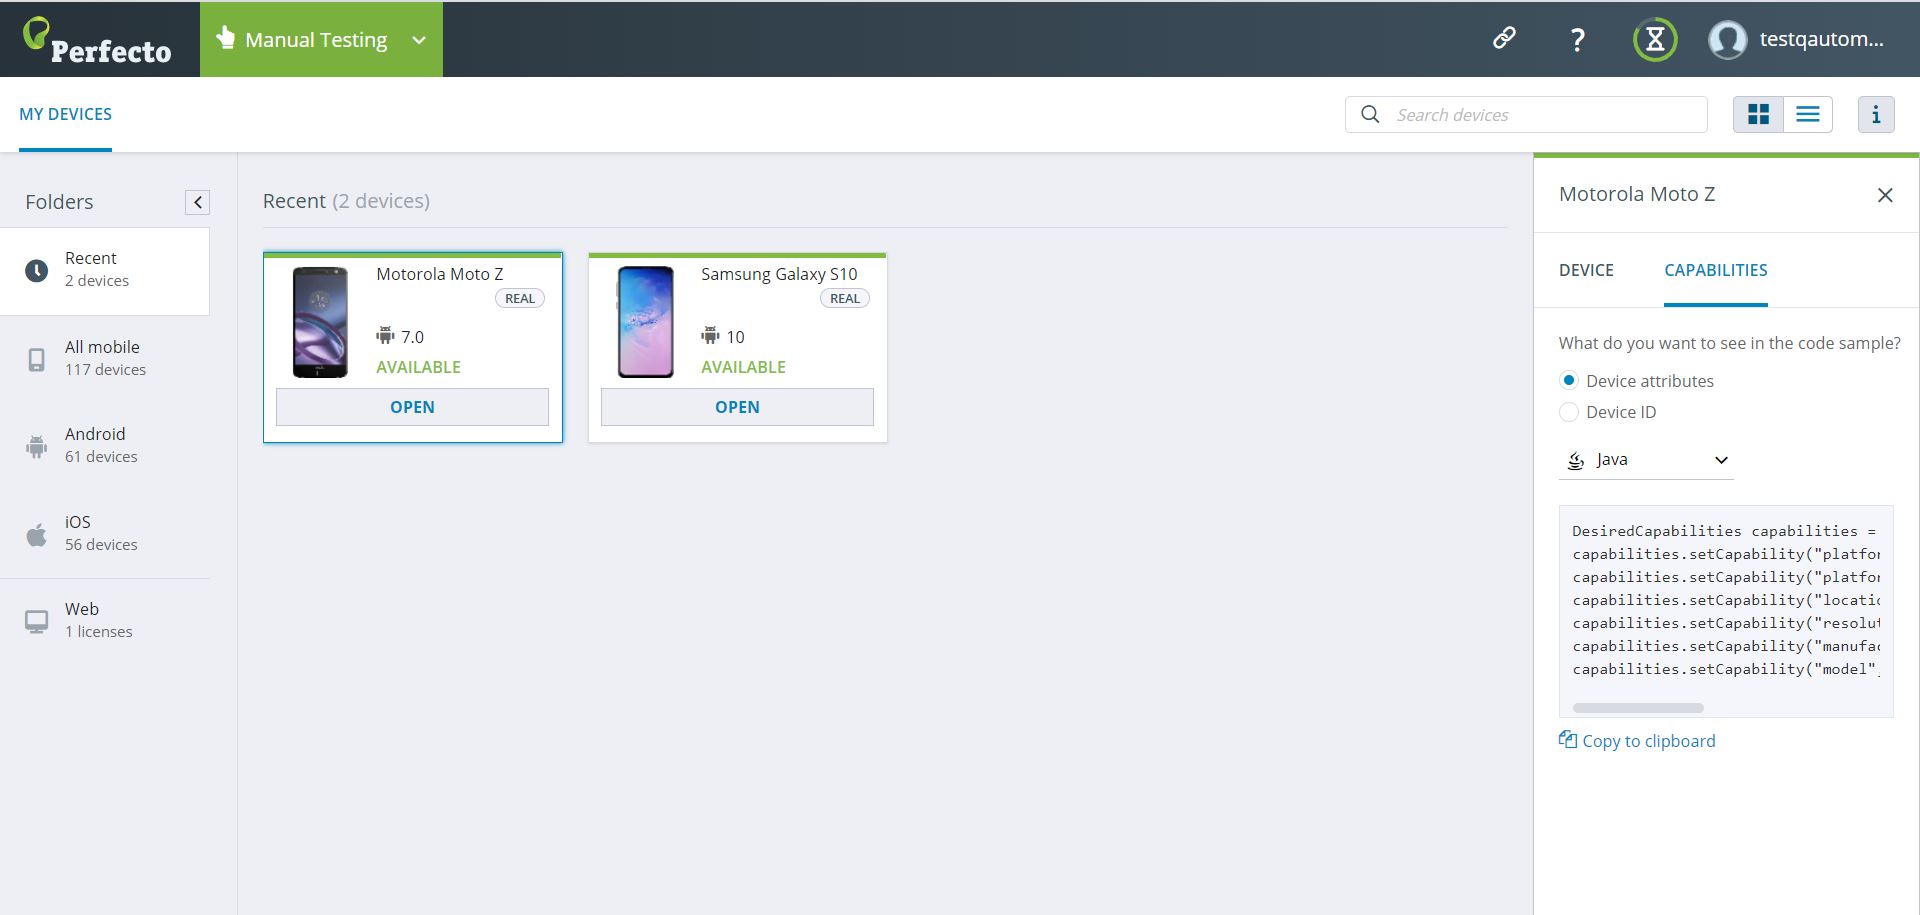
Task: Switch to list view
Action: click(1808, 115)
